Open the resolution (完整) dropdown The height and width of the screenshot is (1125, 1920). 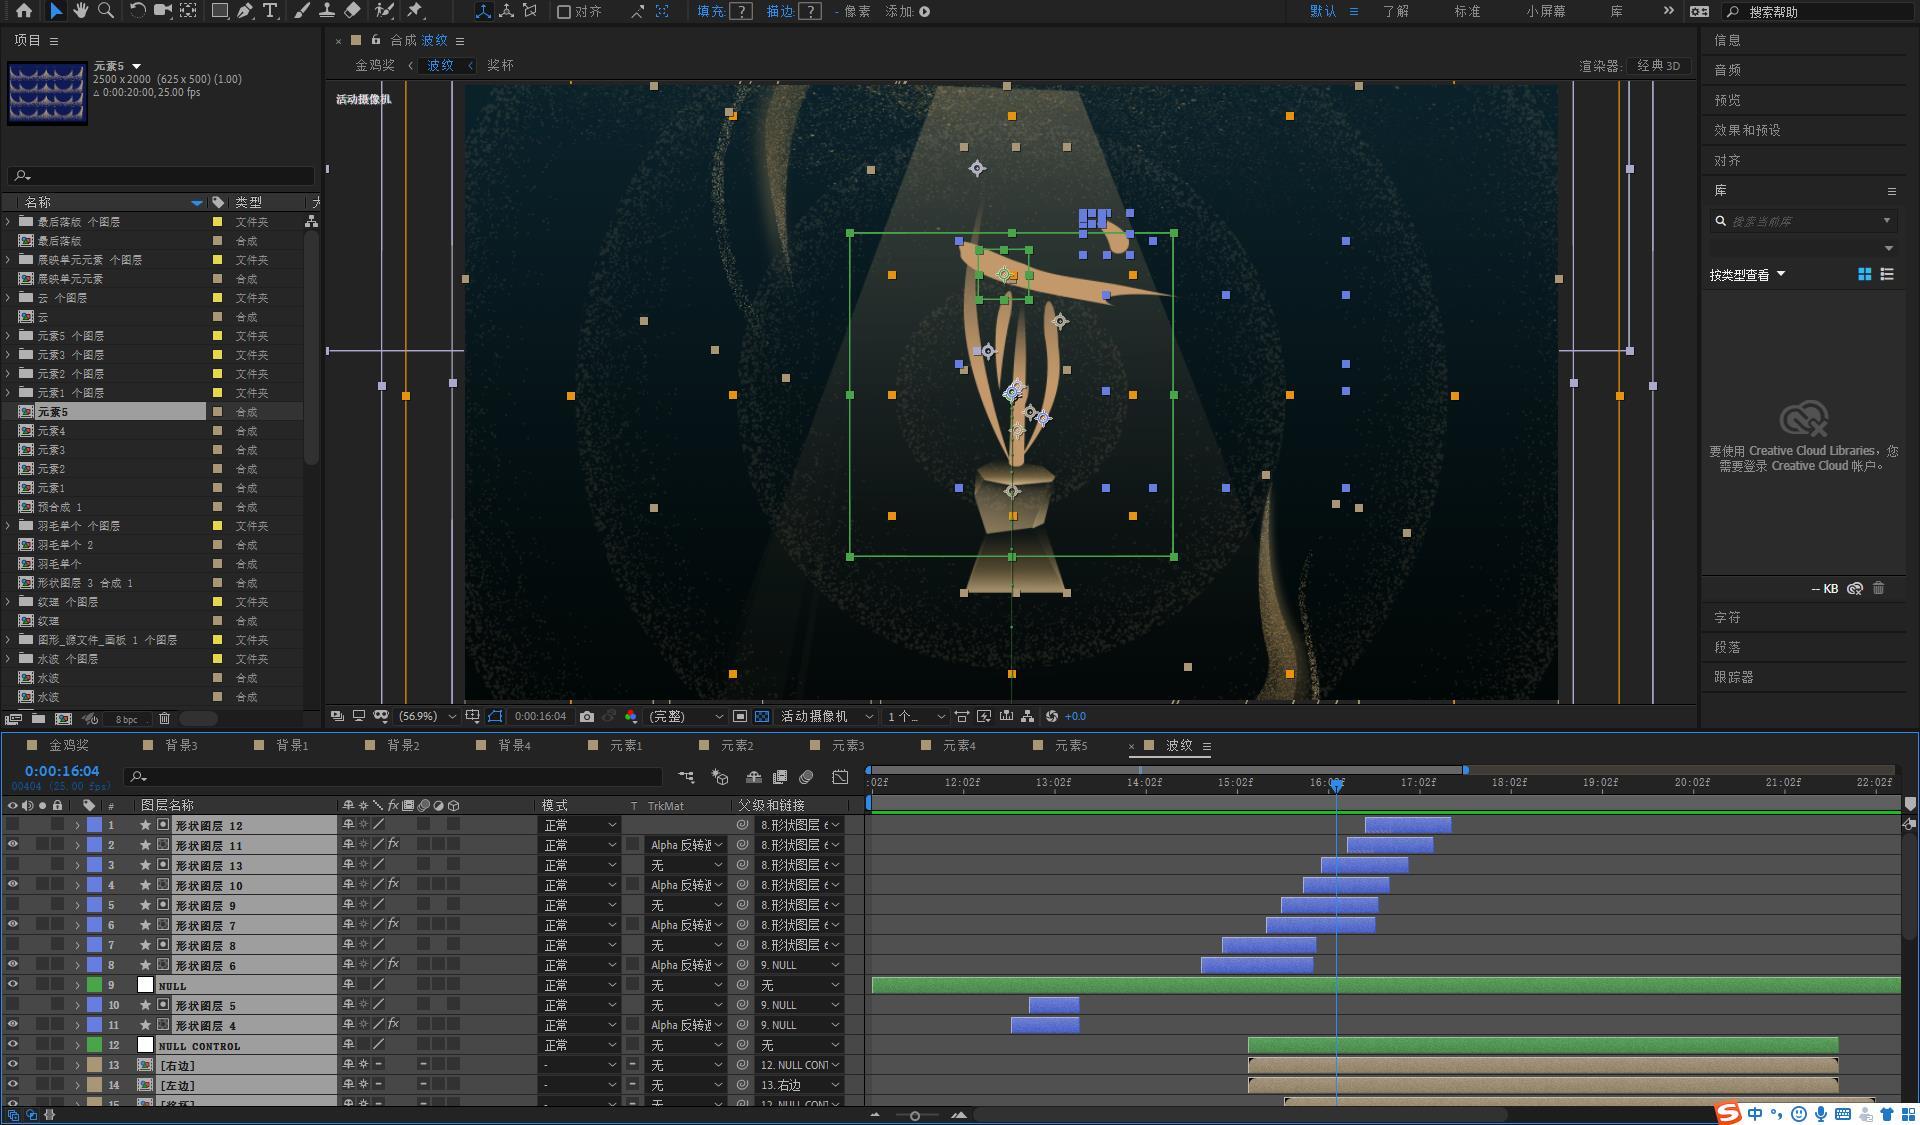[x=685, y=716]
